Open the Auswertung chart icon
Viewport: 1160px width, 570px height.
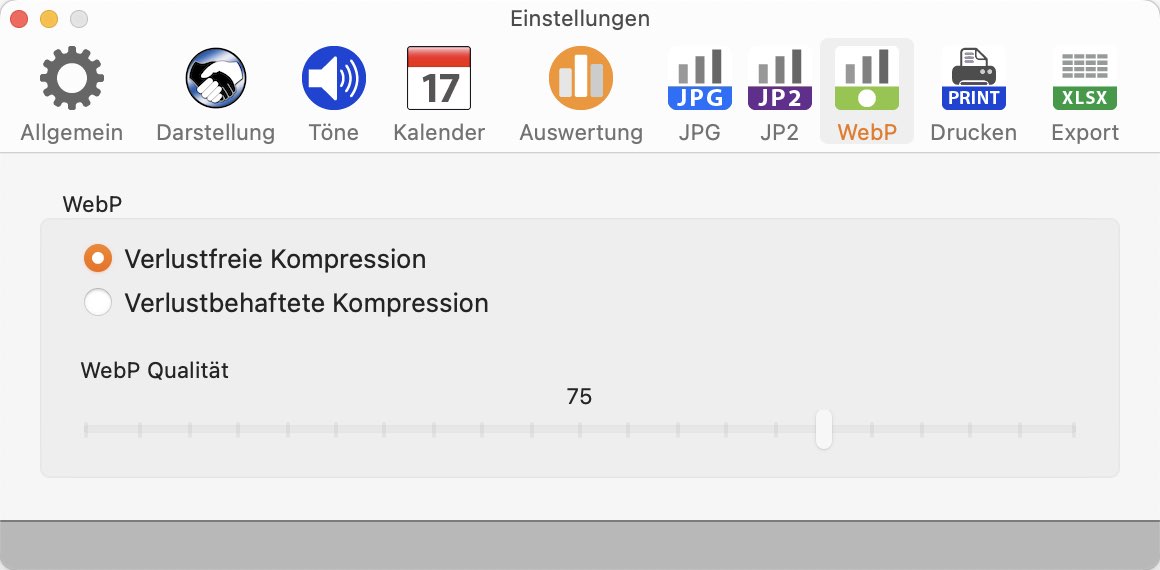581,78
